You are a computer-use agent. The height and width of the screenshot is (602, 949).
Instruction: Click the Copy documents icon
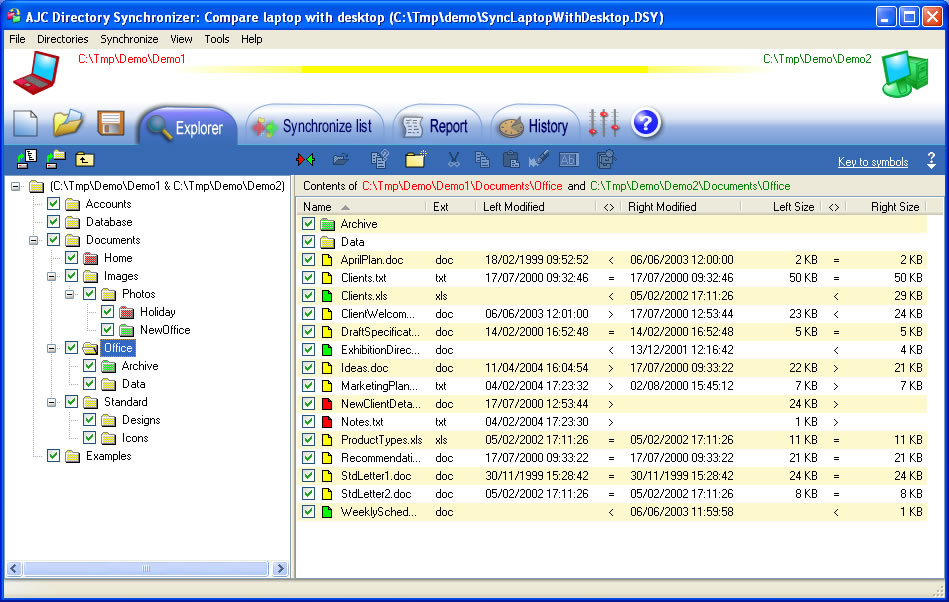[482, 160]
